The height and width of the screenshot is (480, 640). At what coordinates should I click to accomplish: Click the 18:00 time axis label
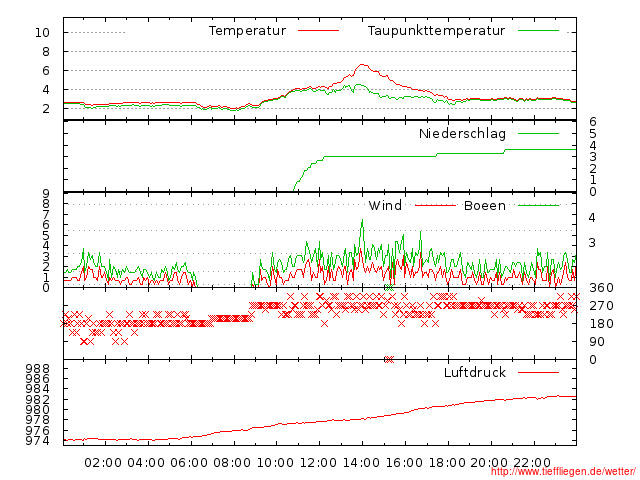pos(447,463)
